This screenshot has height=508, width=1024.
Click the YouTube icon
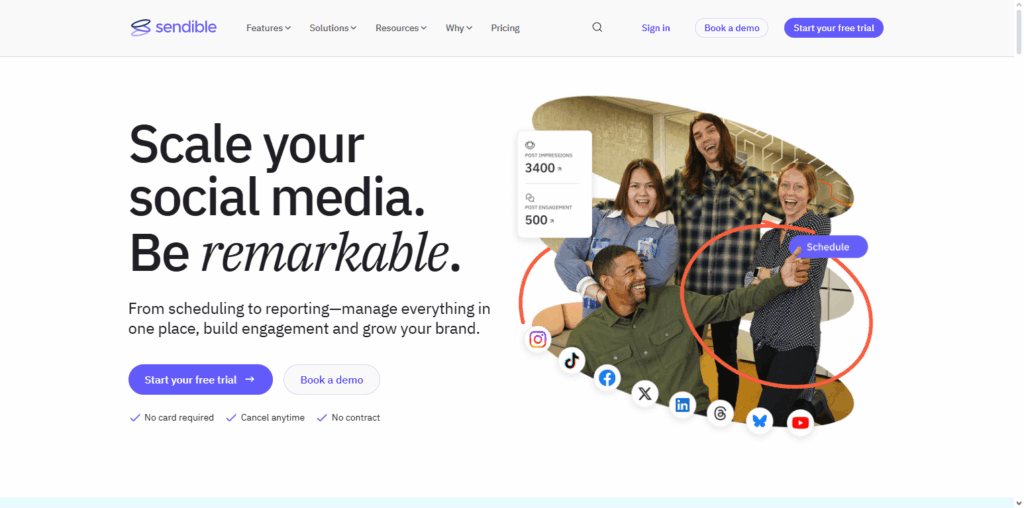click(800, 423)
